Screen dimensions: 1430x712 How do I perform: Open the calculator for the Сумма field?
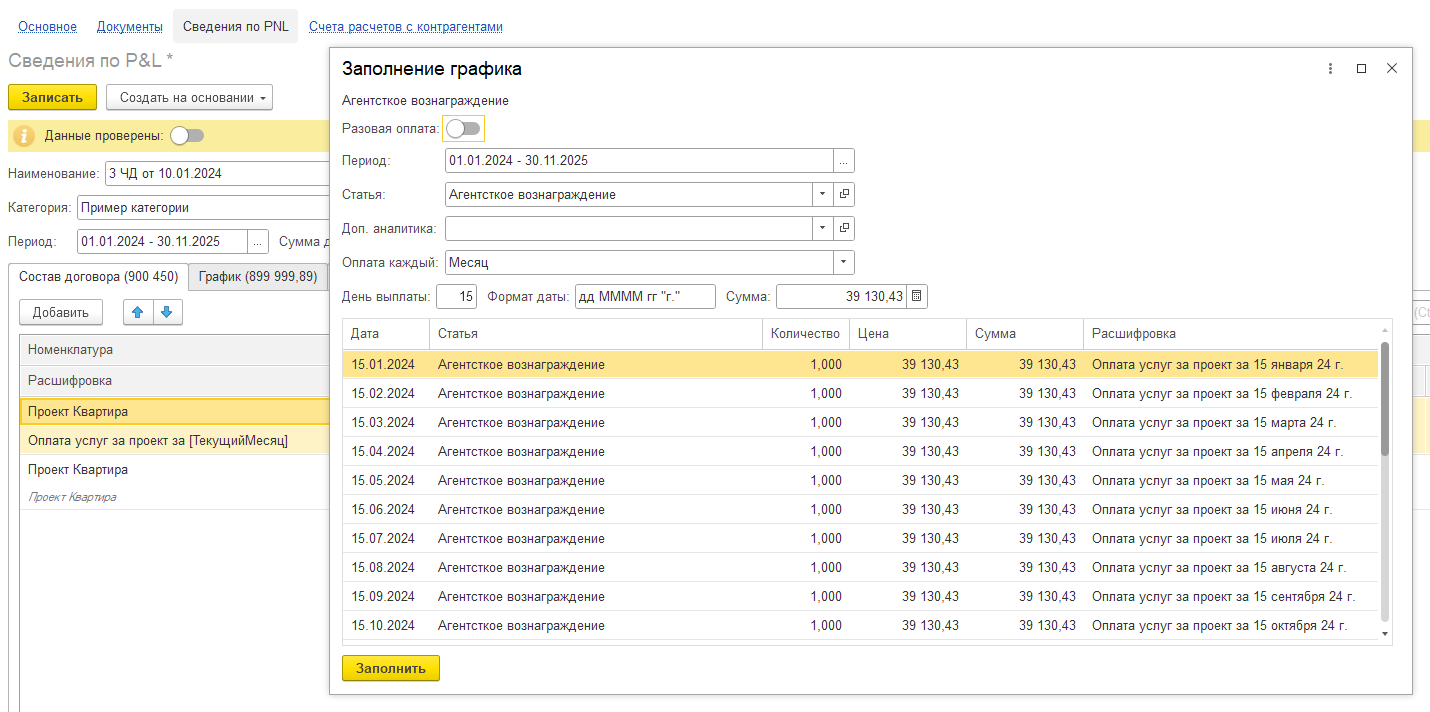918,297
